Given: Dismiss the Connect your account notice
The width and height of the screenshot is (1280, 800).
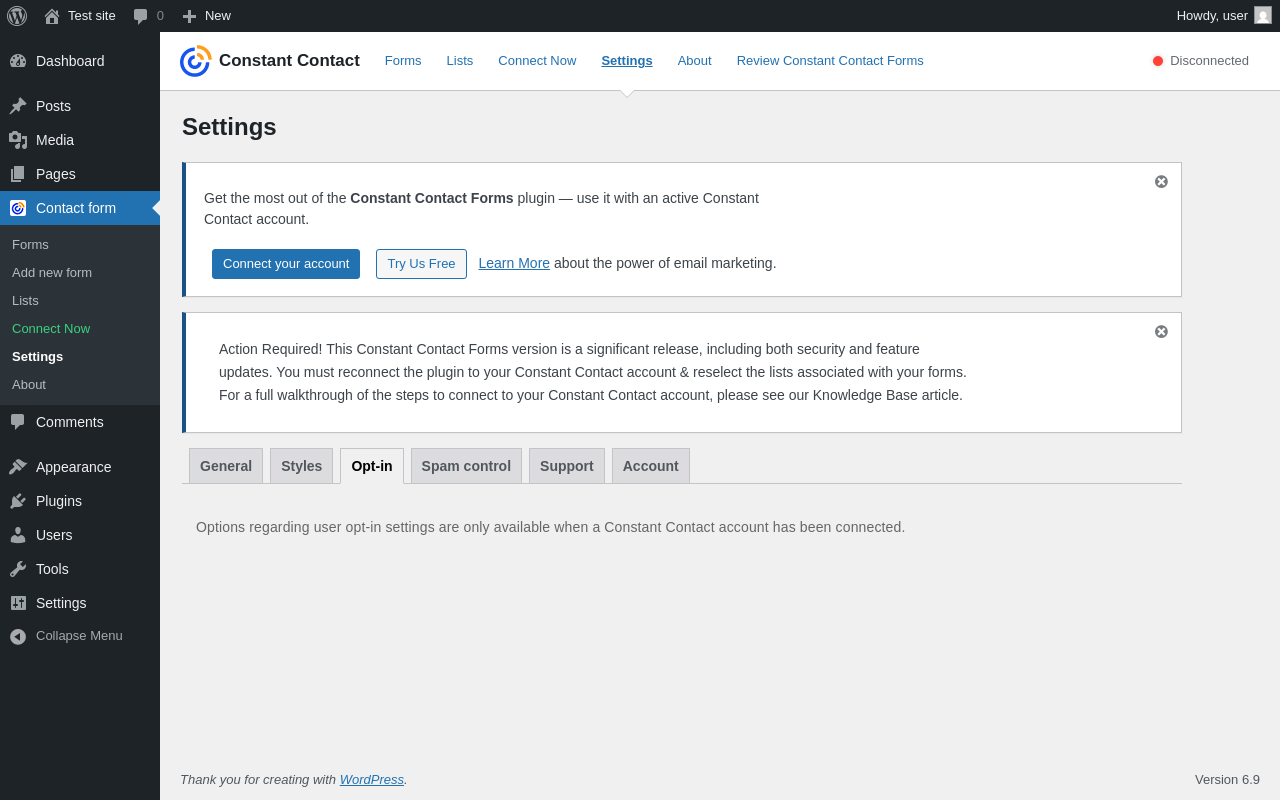Looking at the screenshot, I should point(1161,182).
